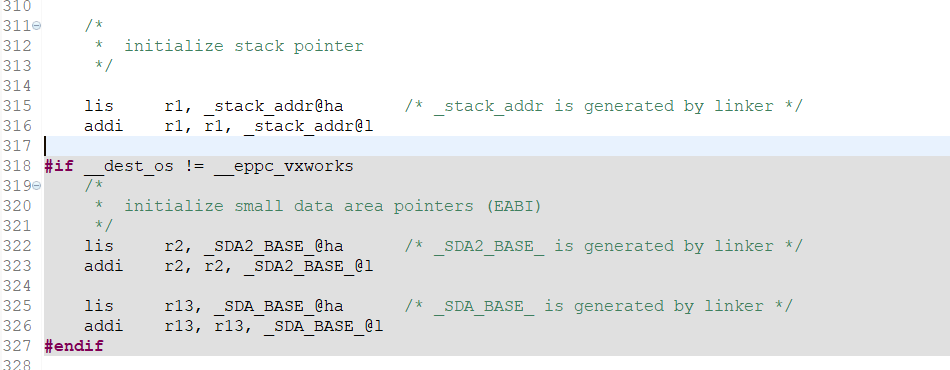This screenshot has height=370, width=950.
Task: Click 'initialize small data area pointers' comment
Action: point(299,206)
